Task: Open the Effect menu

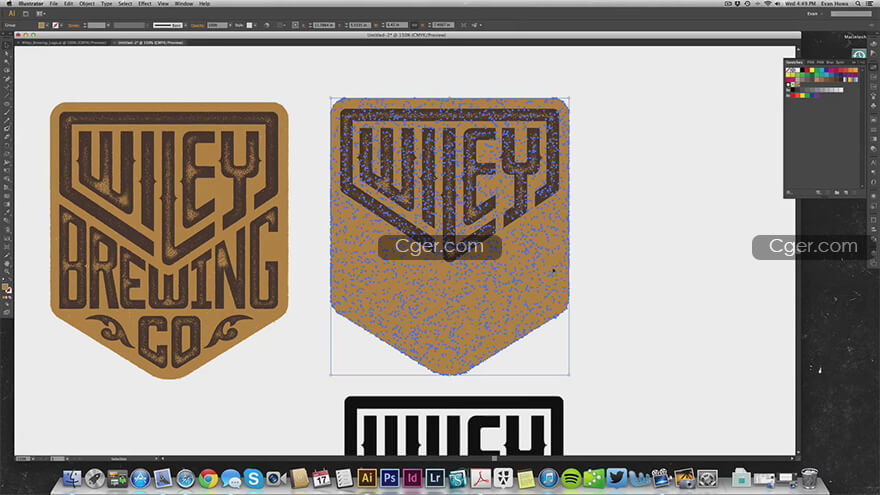Action: coord(144,3)
